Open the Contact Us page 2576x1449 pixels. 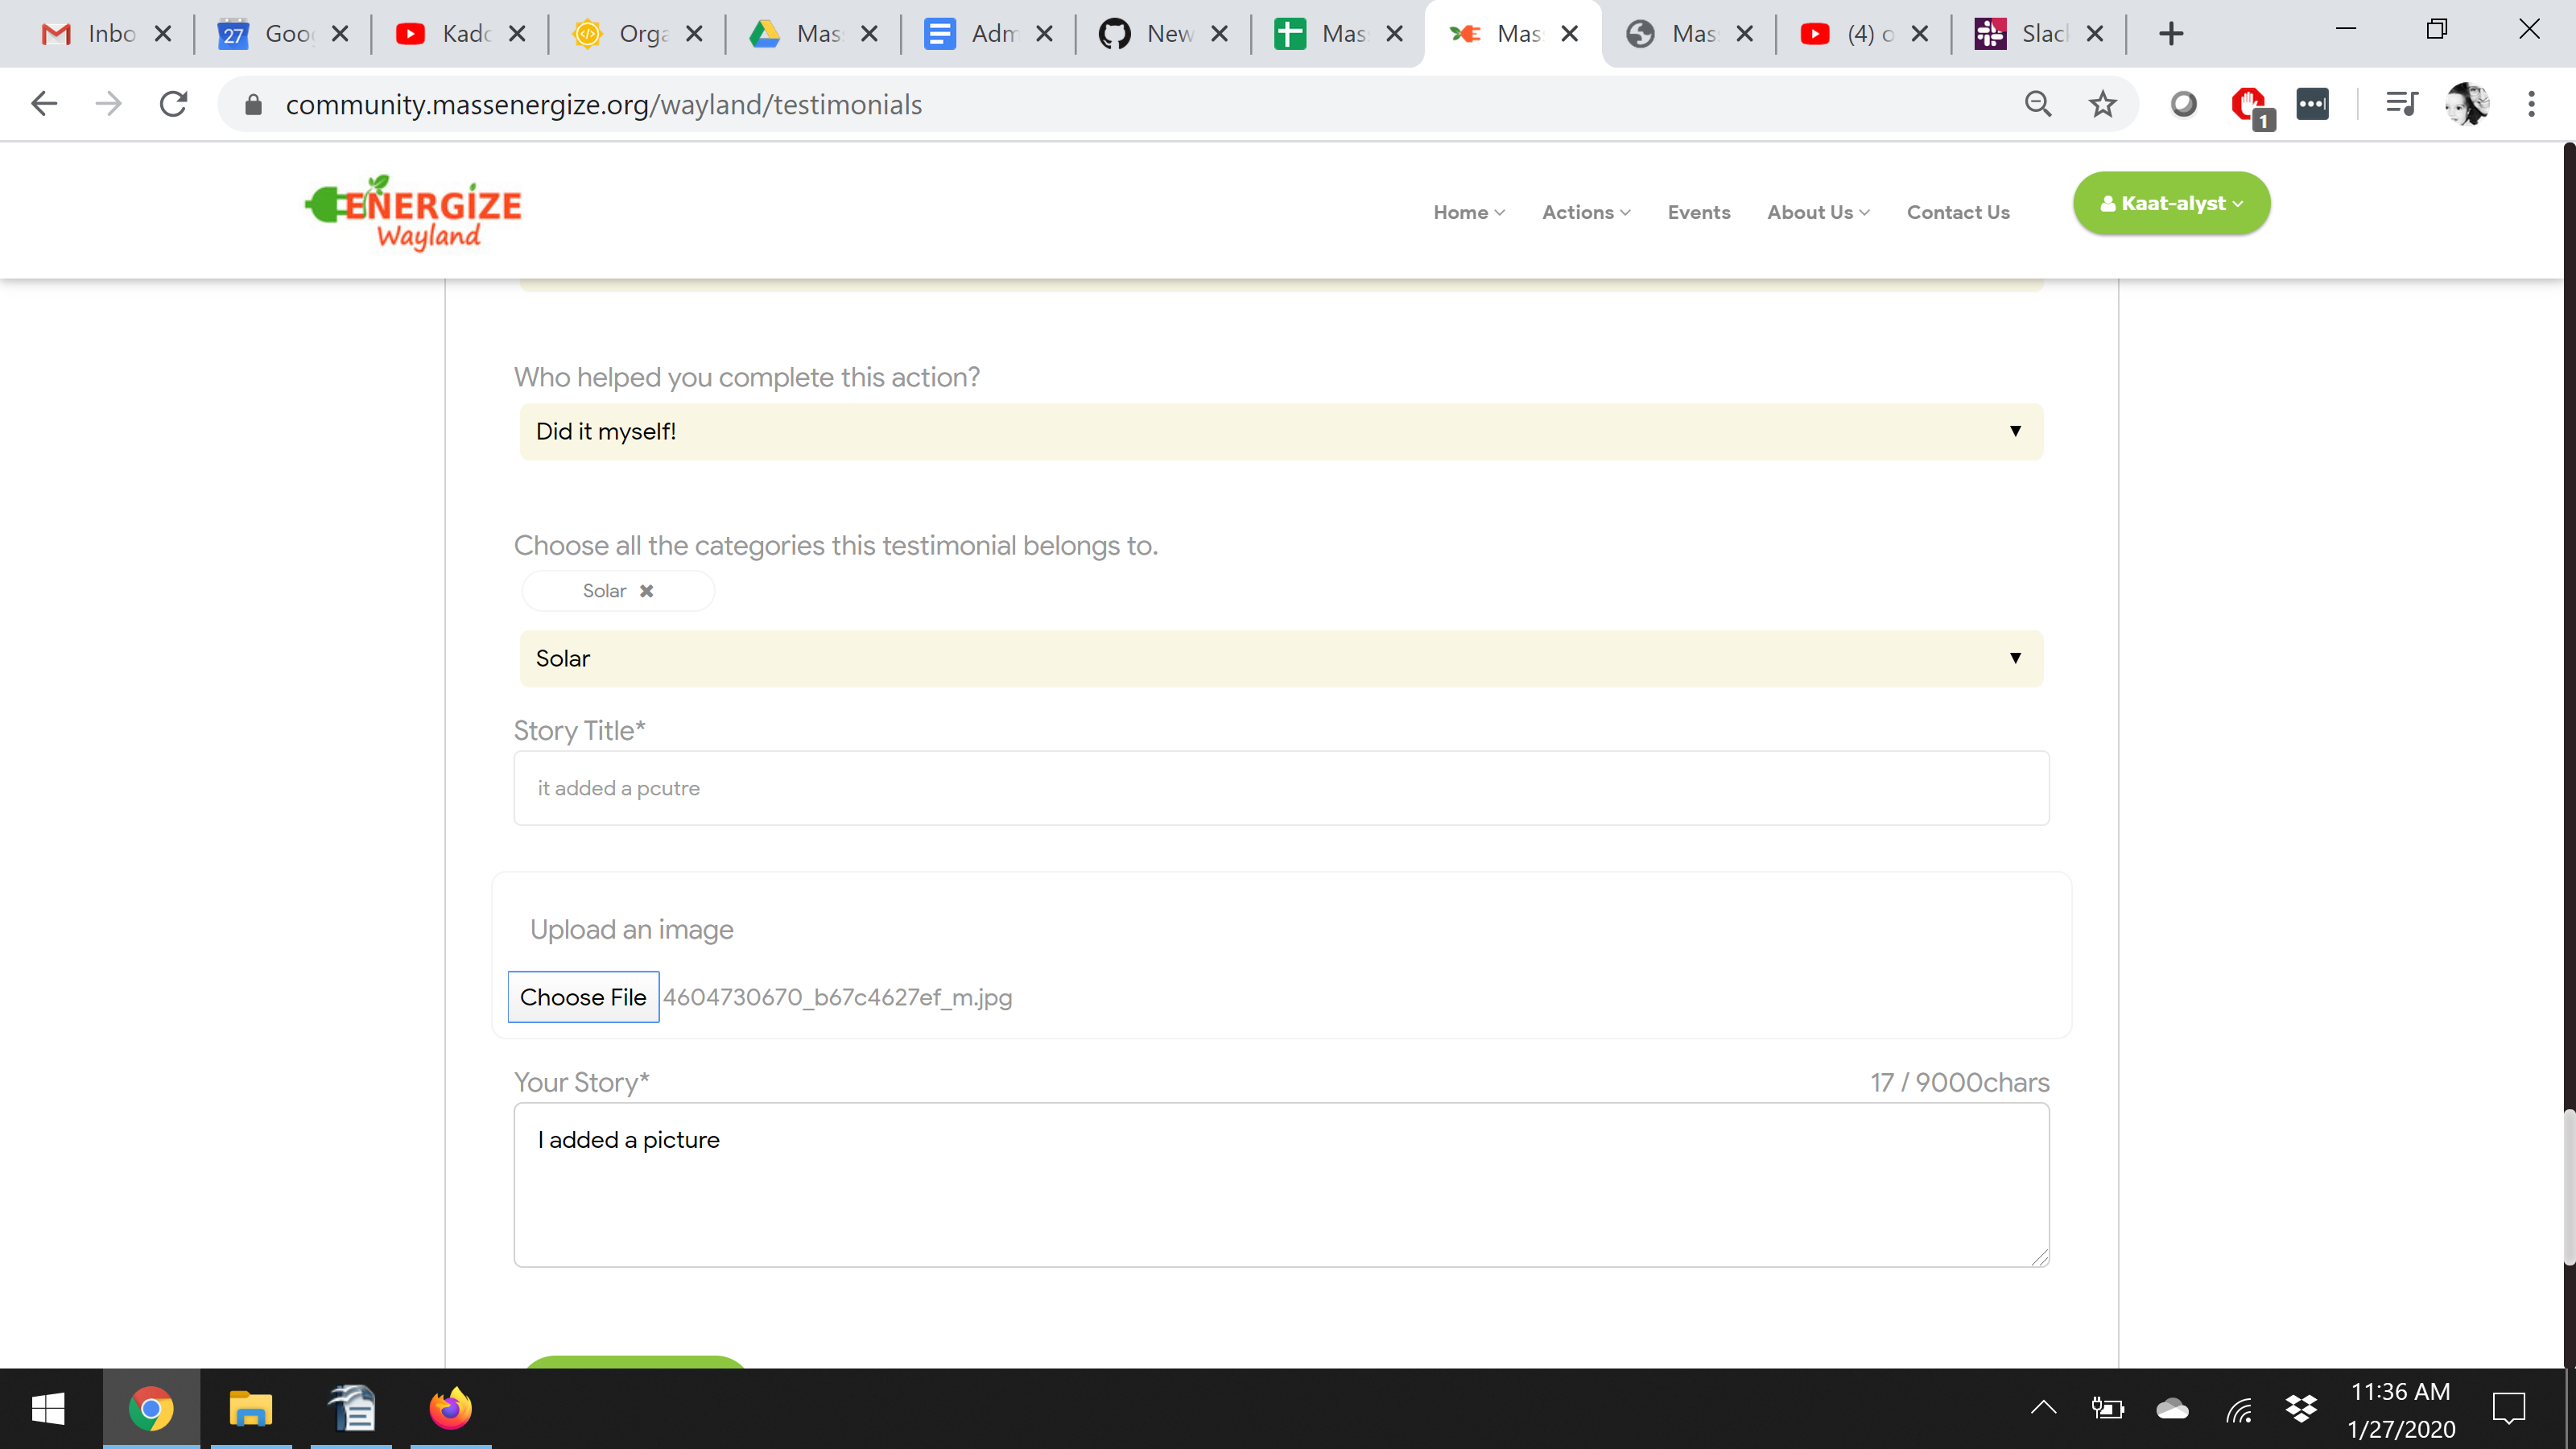point(1957,212)
